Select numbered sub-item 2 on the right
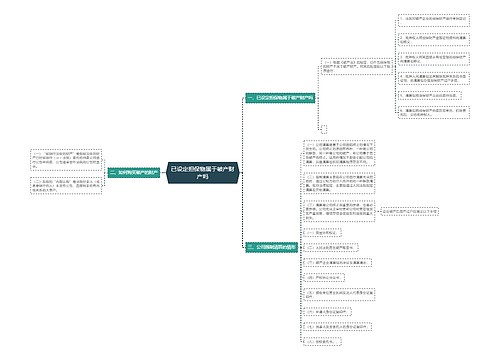This screenshot has width=500, height=360. (x=434, y=40)
